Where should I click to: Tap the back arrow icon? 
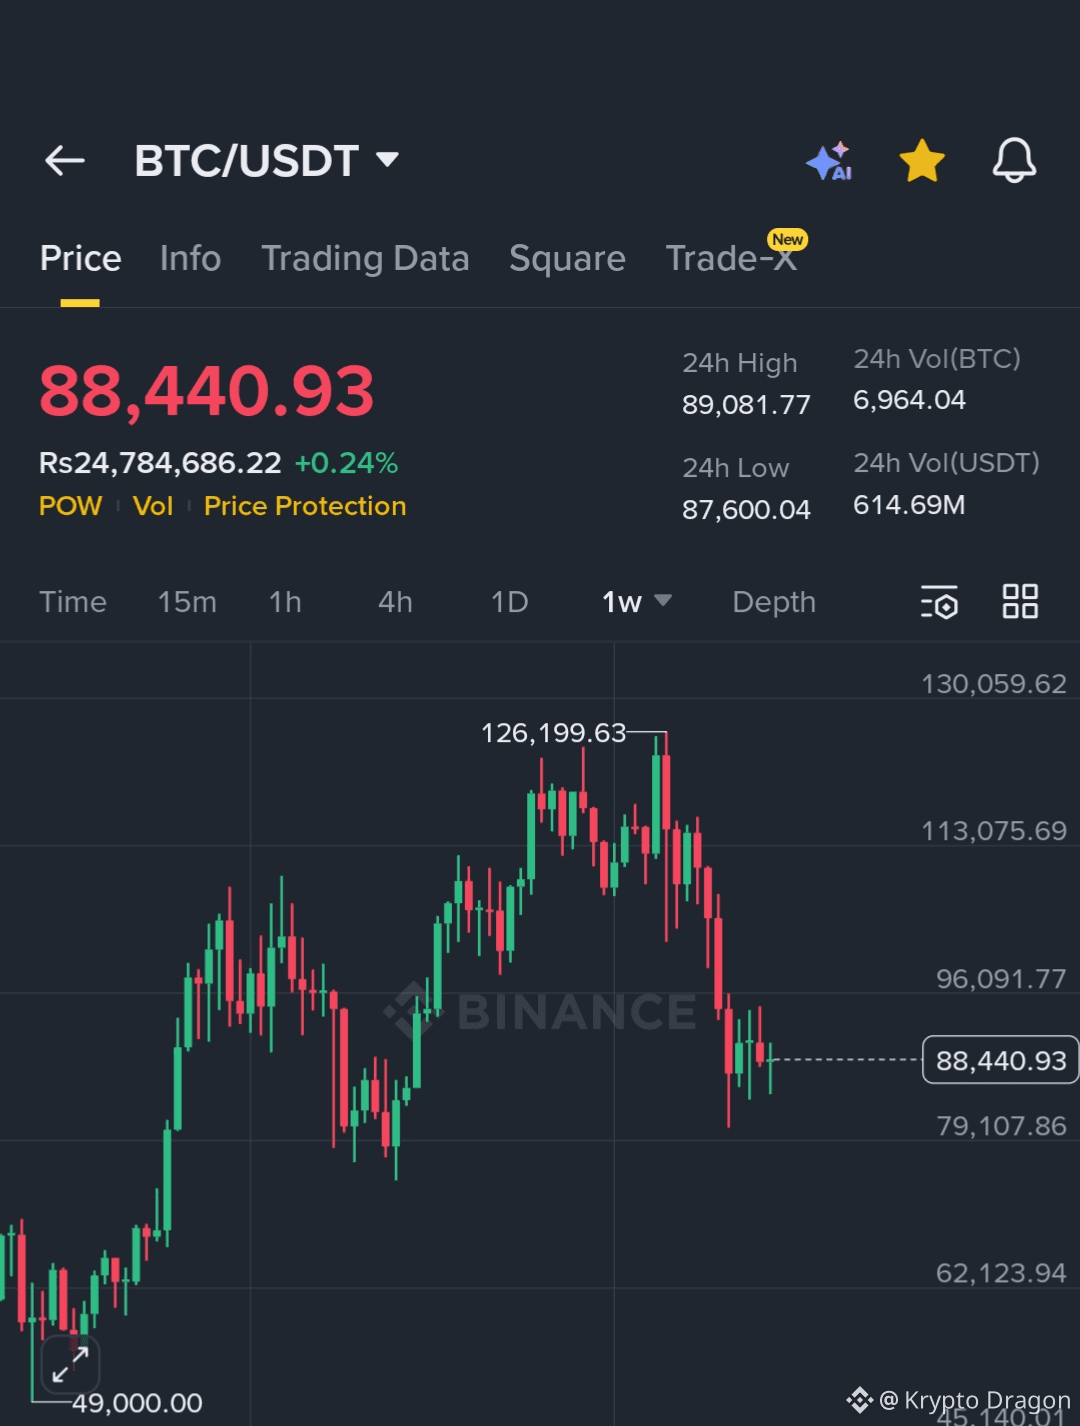[65, 160]
